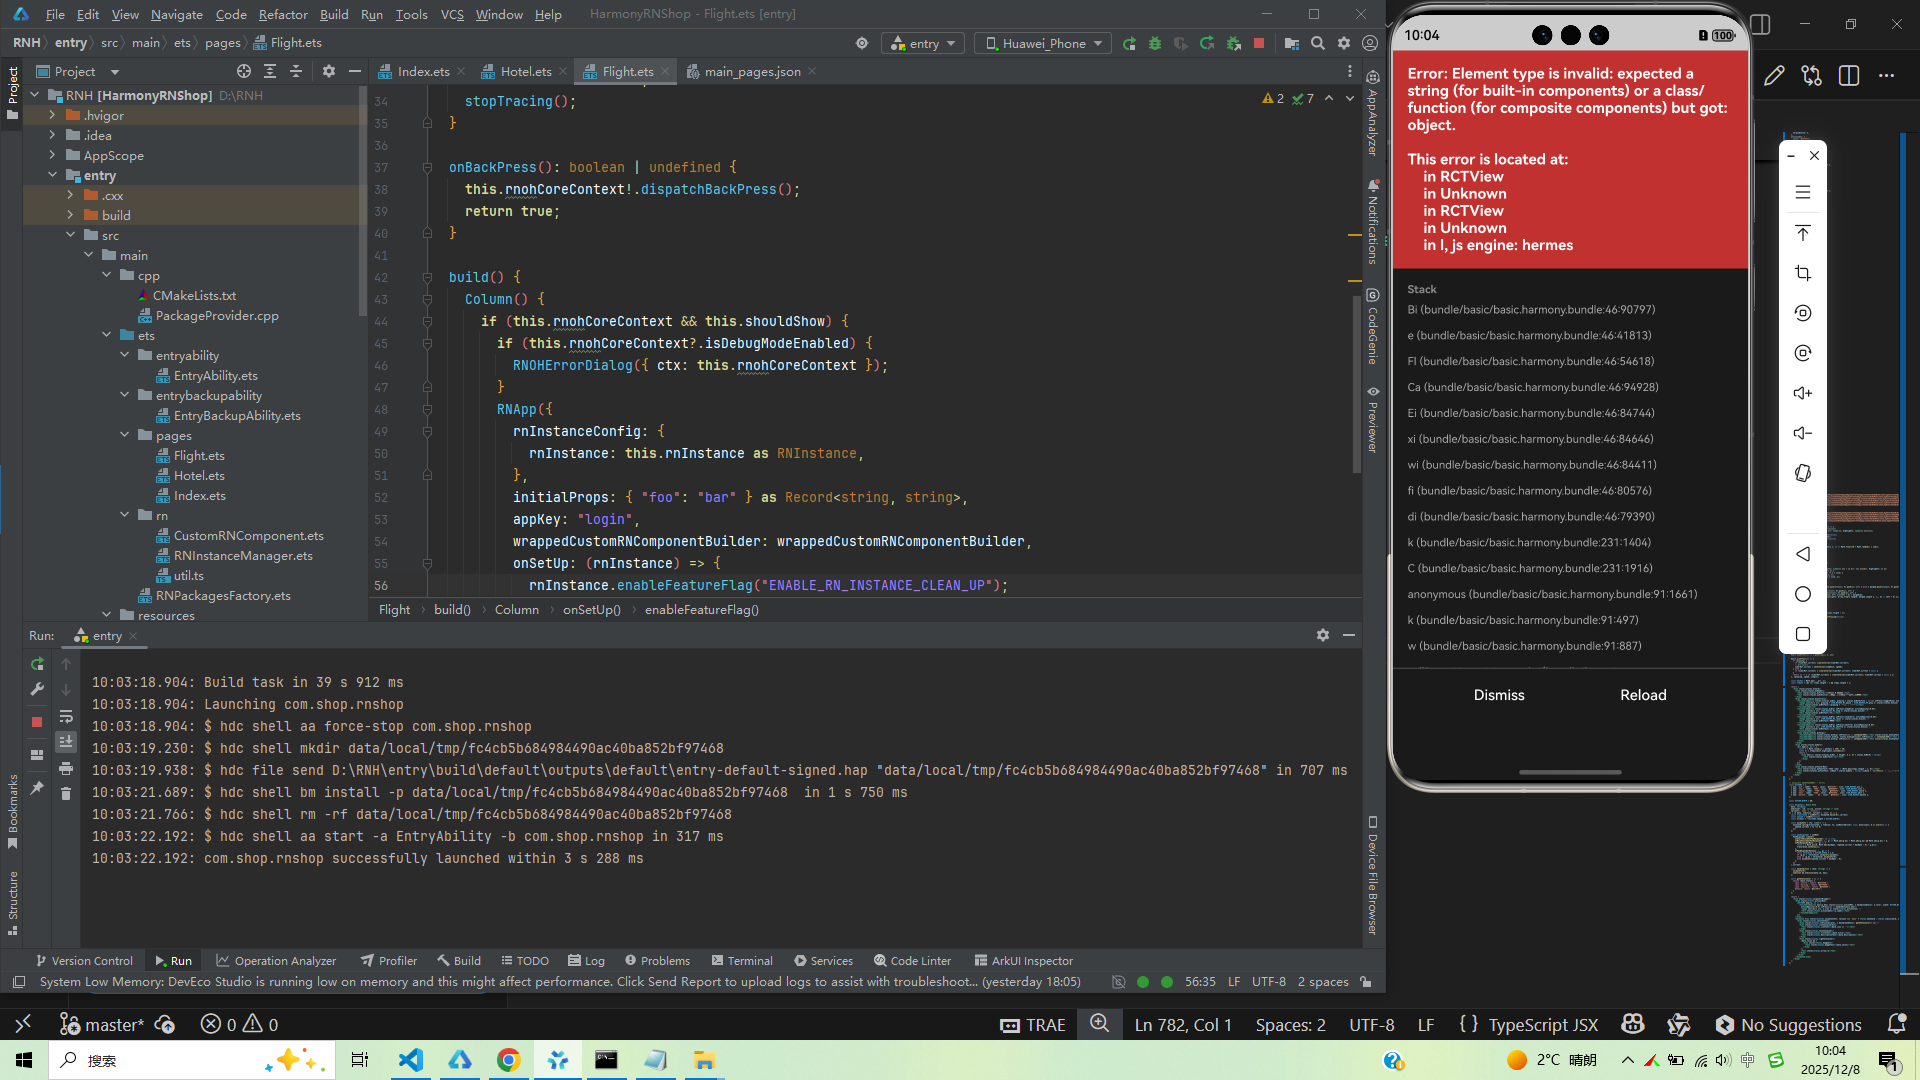Open the Huawei_Phone device dropdown
This screenshot has width=1920, height=1080.
pos(1044,43)
